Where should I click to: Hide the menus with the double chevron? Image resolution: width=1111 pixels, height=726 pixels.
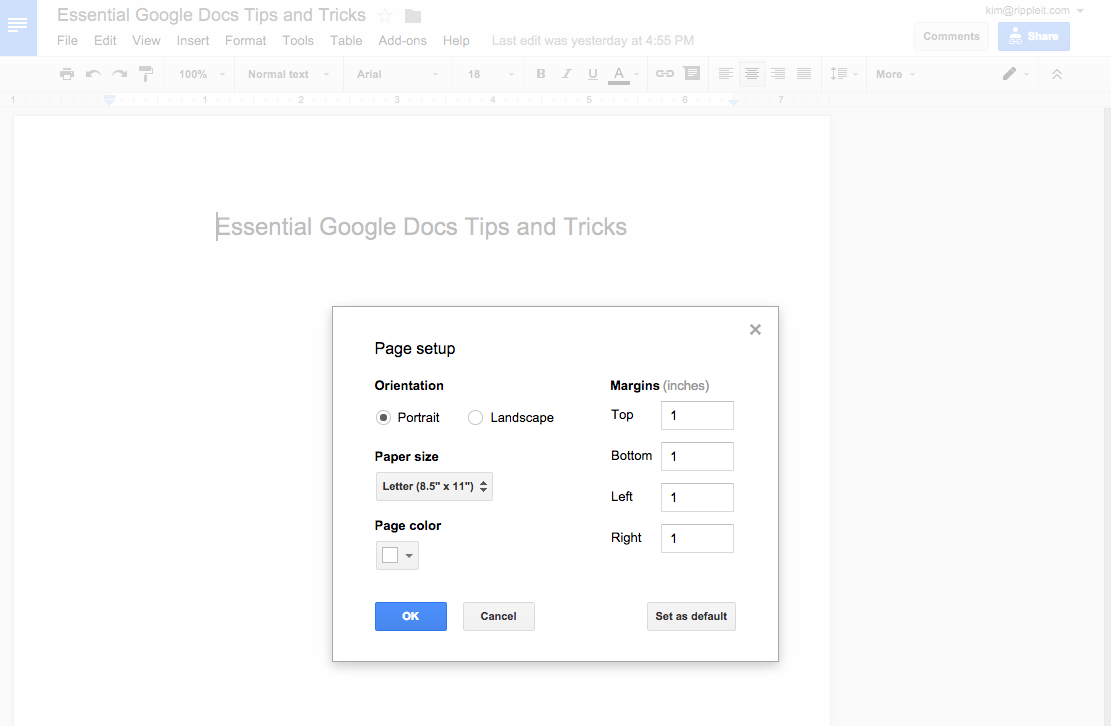[1056, 74]
